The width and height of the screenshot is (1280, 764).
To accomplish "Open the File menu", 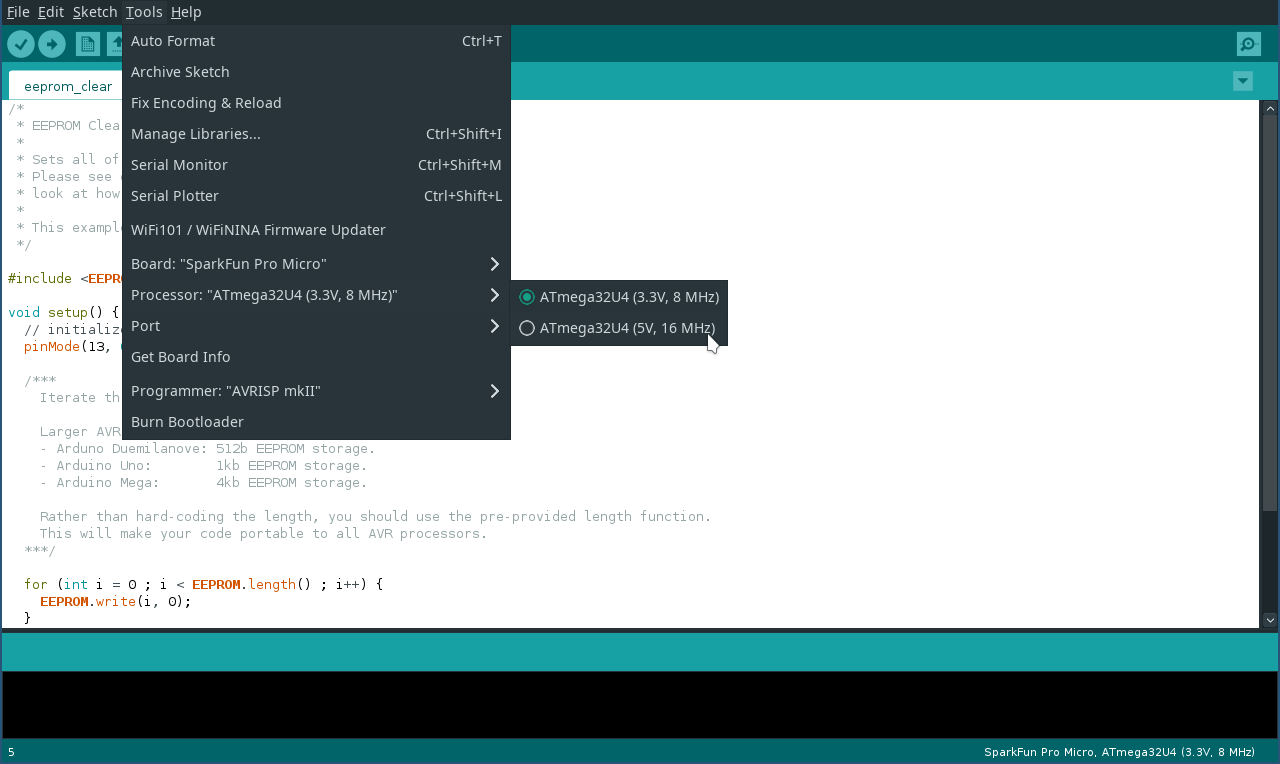I will coord(18,12).
